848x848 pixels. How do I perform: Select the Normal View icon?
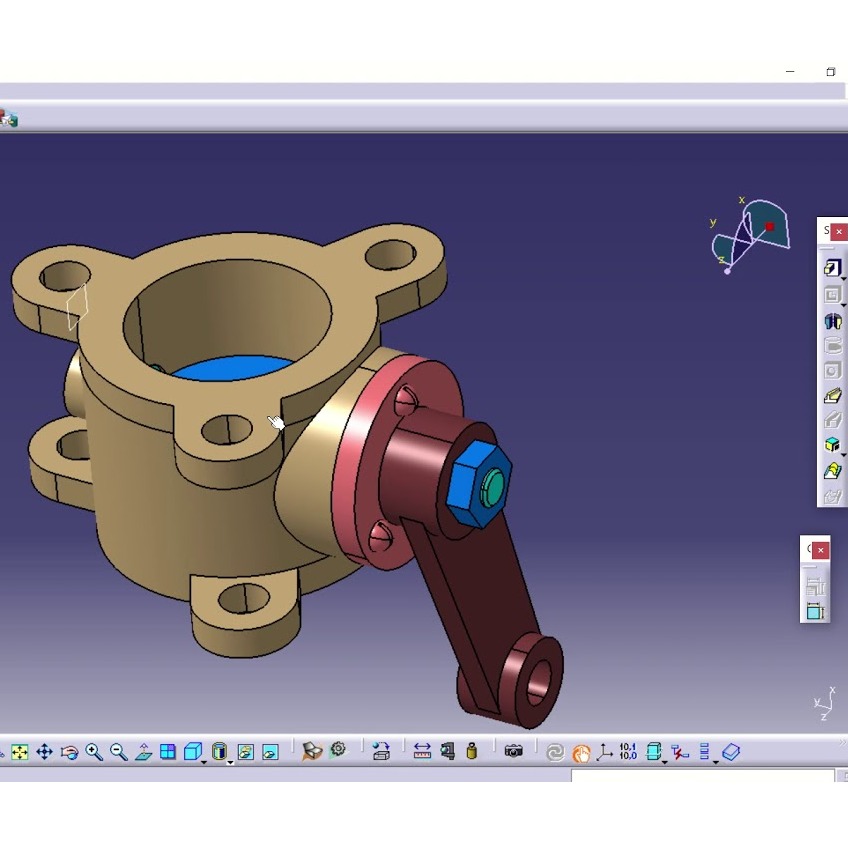143,752
